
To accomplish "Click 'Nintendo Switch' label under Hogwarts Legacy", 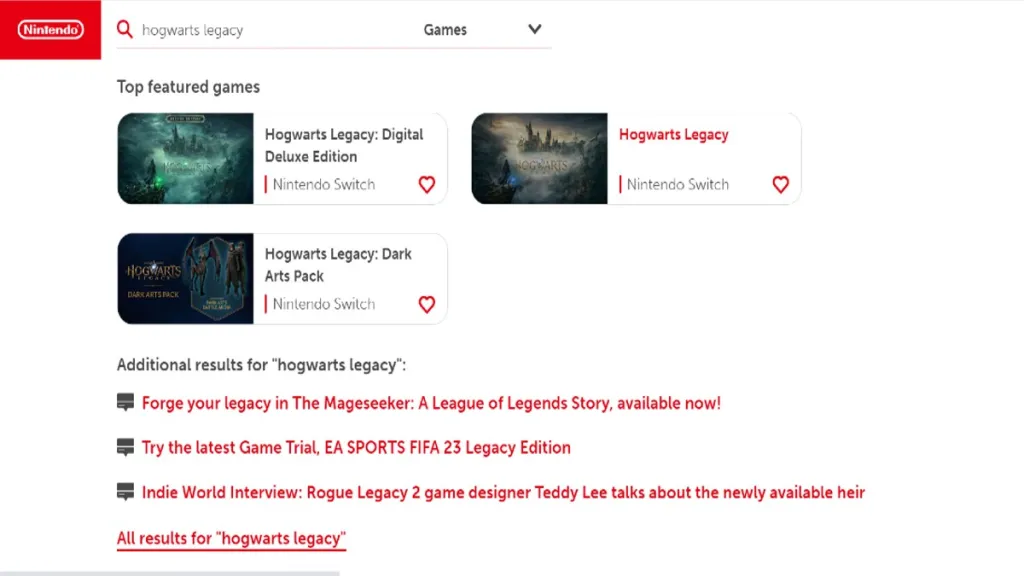I will (x=678, y=185).
